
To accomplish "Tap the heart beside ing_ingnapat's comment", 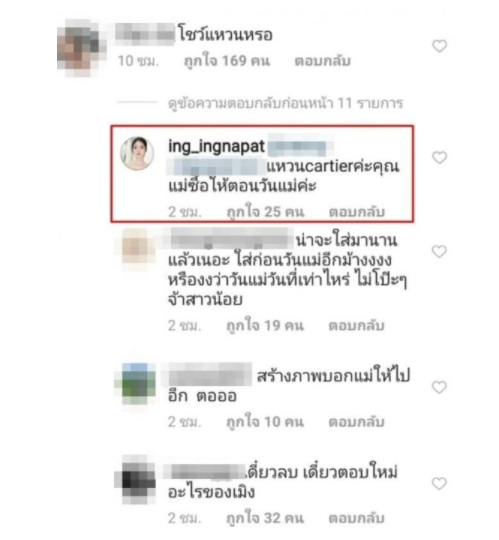I will [439, 157].
